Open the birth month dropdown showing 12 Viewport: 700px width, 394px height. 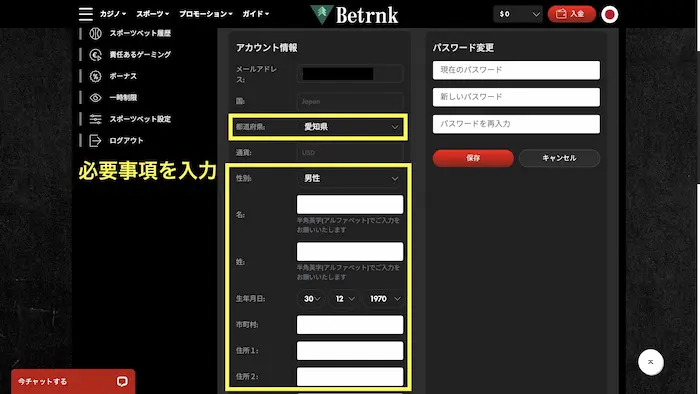click(344, 299)
